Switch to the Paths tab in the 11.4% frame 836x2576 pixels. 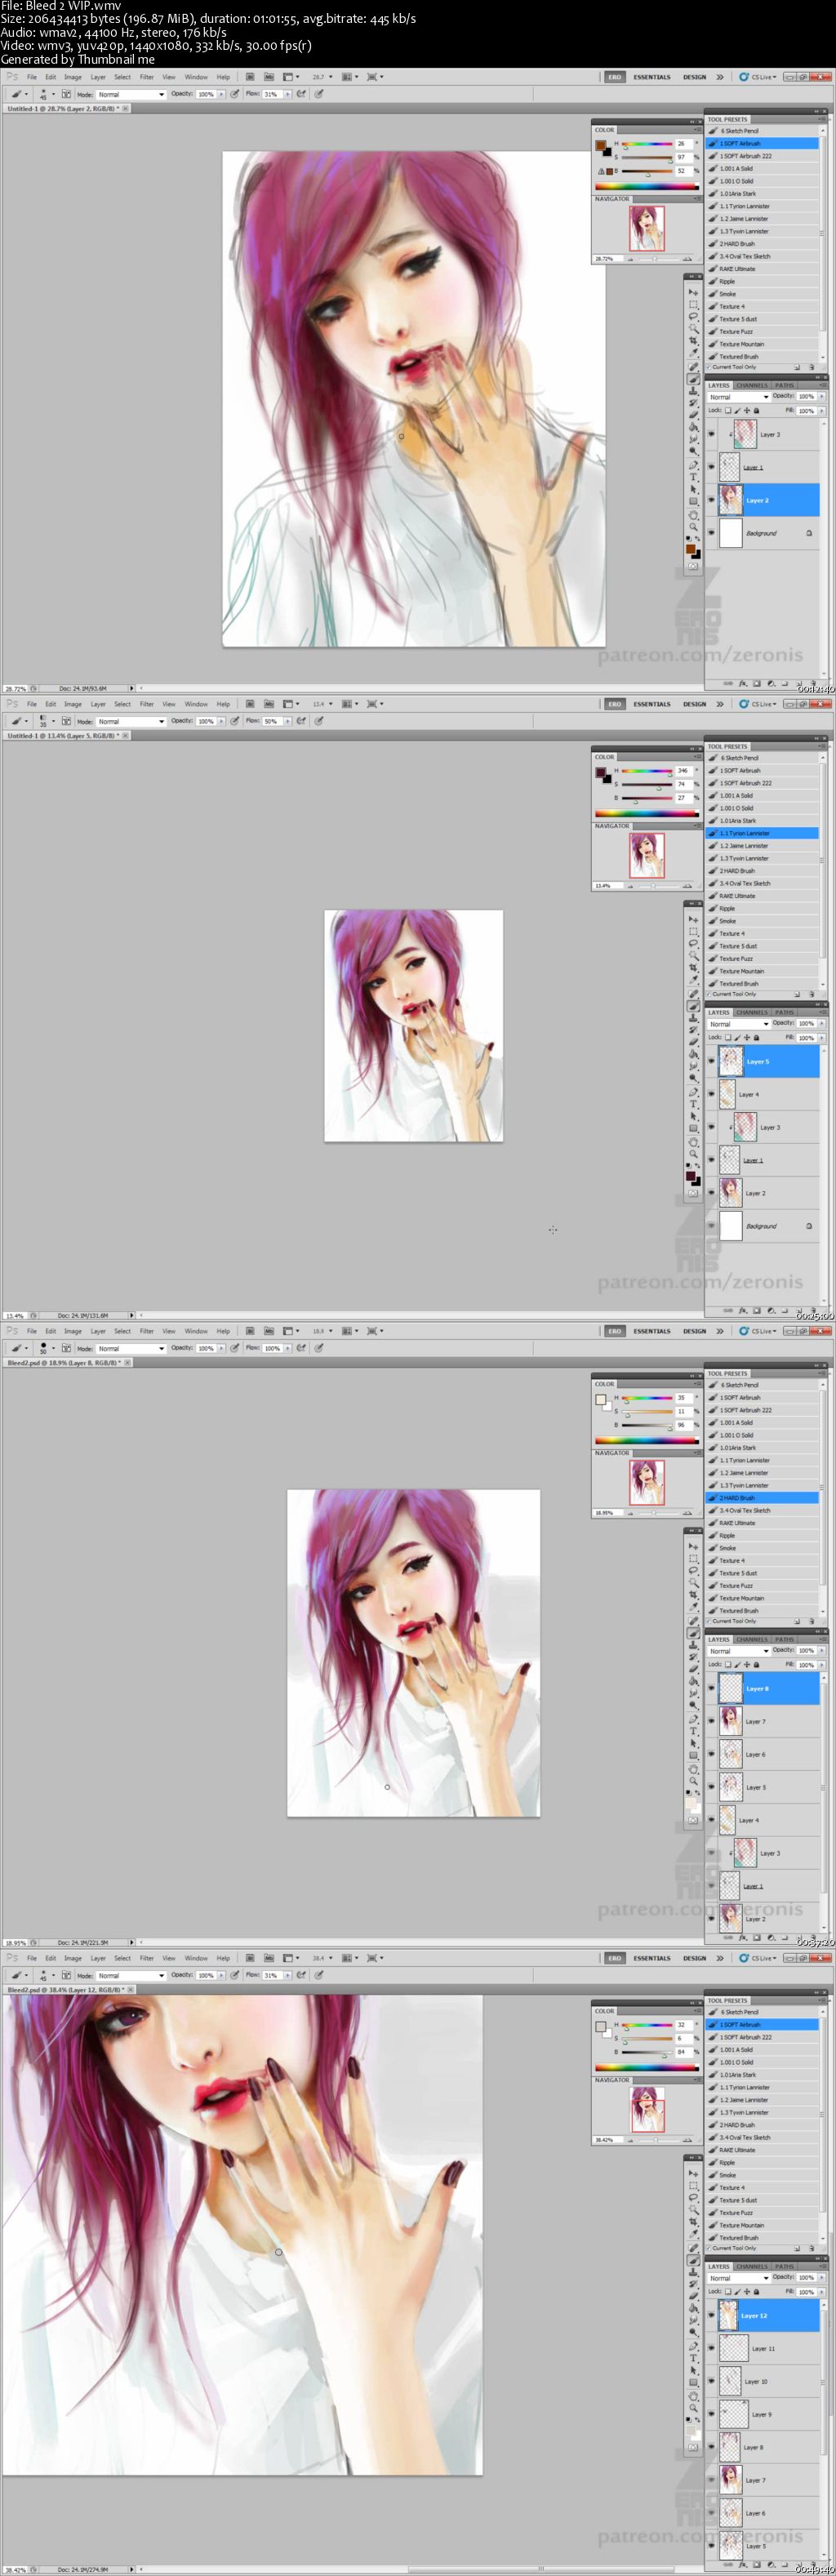point(784,1012)
